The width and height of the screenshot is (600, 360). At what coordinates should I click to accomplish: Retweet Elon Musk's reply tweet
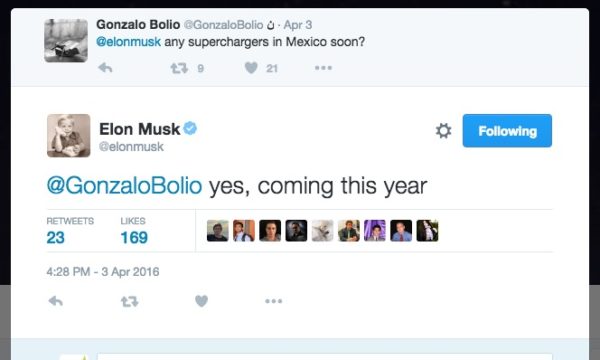pyautogui.click(x=130, y=302)
